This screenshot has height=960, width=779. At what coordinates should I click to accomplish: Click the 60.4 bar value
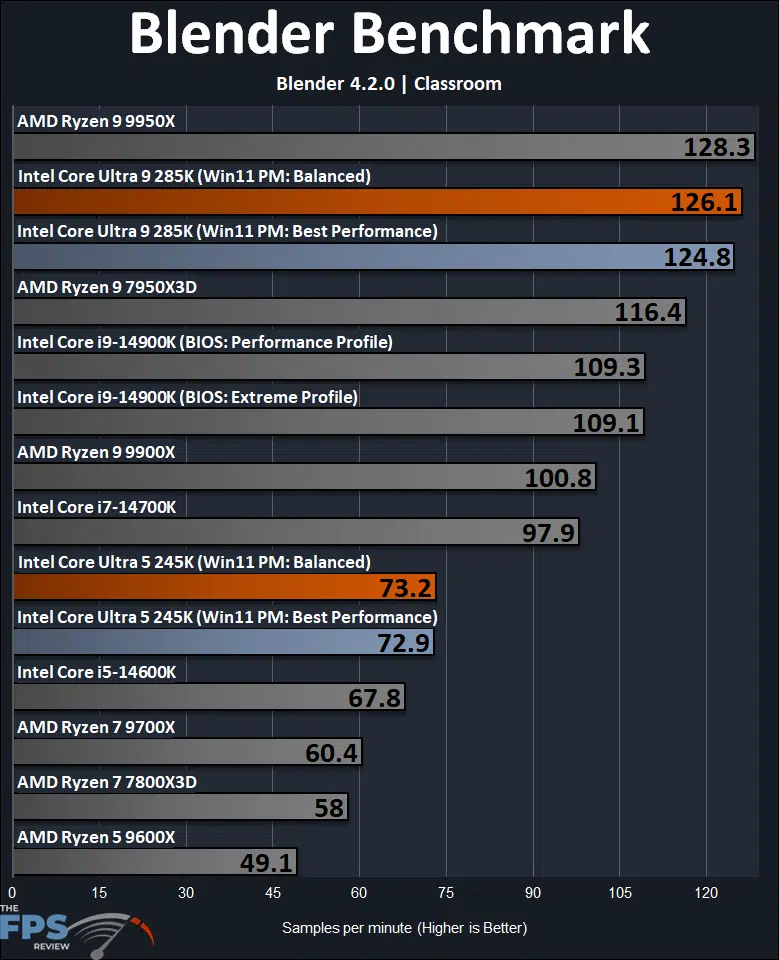tap(331, 753)
